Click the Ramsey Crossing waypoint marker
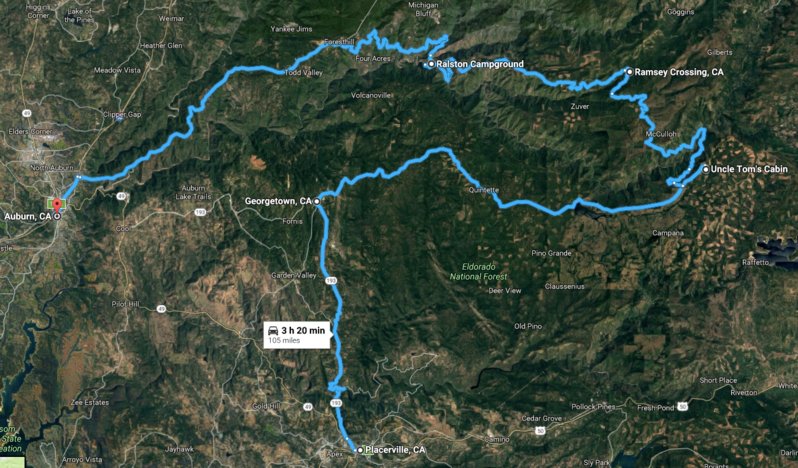 [630, 72]
